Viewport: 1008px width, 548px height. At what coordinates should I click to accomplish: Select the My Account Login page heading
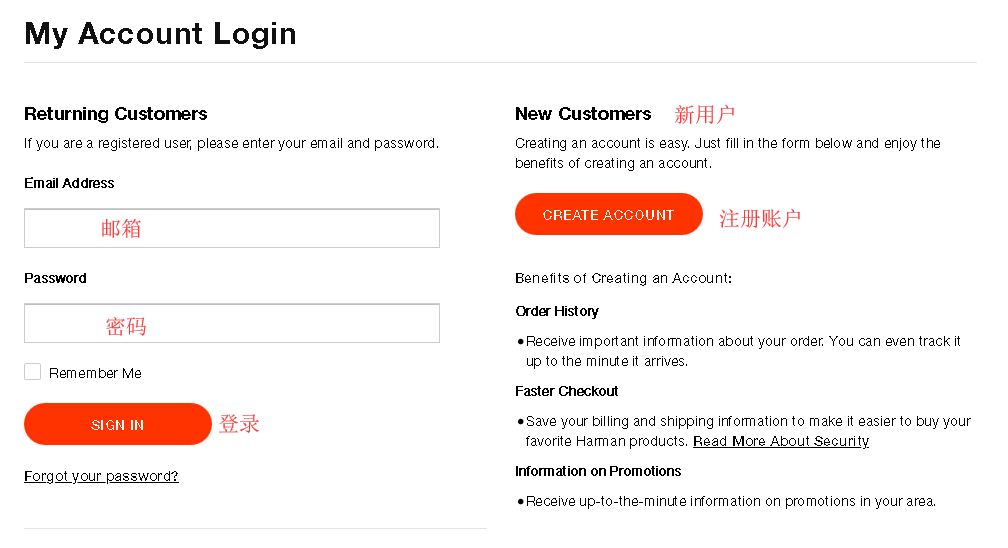coord(160,33)
